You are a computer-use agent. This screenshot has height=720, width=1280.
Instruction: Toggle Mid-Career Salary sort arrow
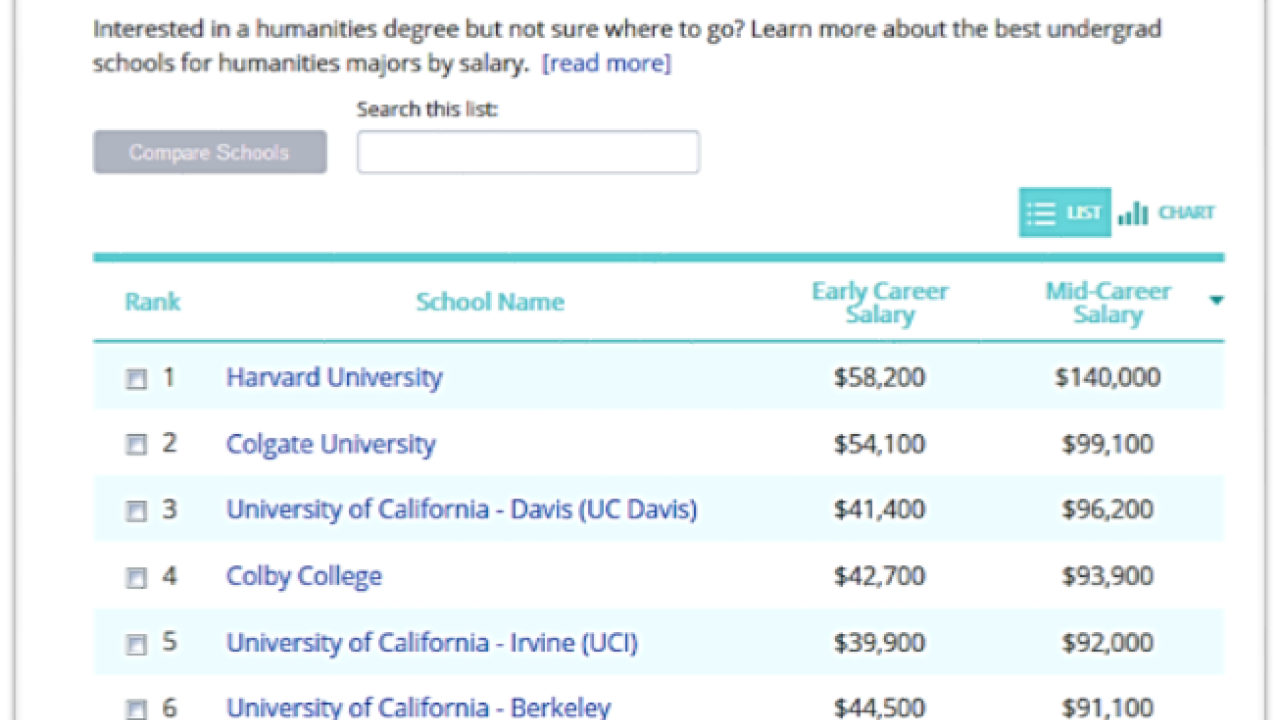coord(1216,300)
